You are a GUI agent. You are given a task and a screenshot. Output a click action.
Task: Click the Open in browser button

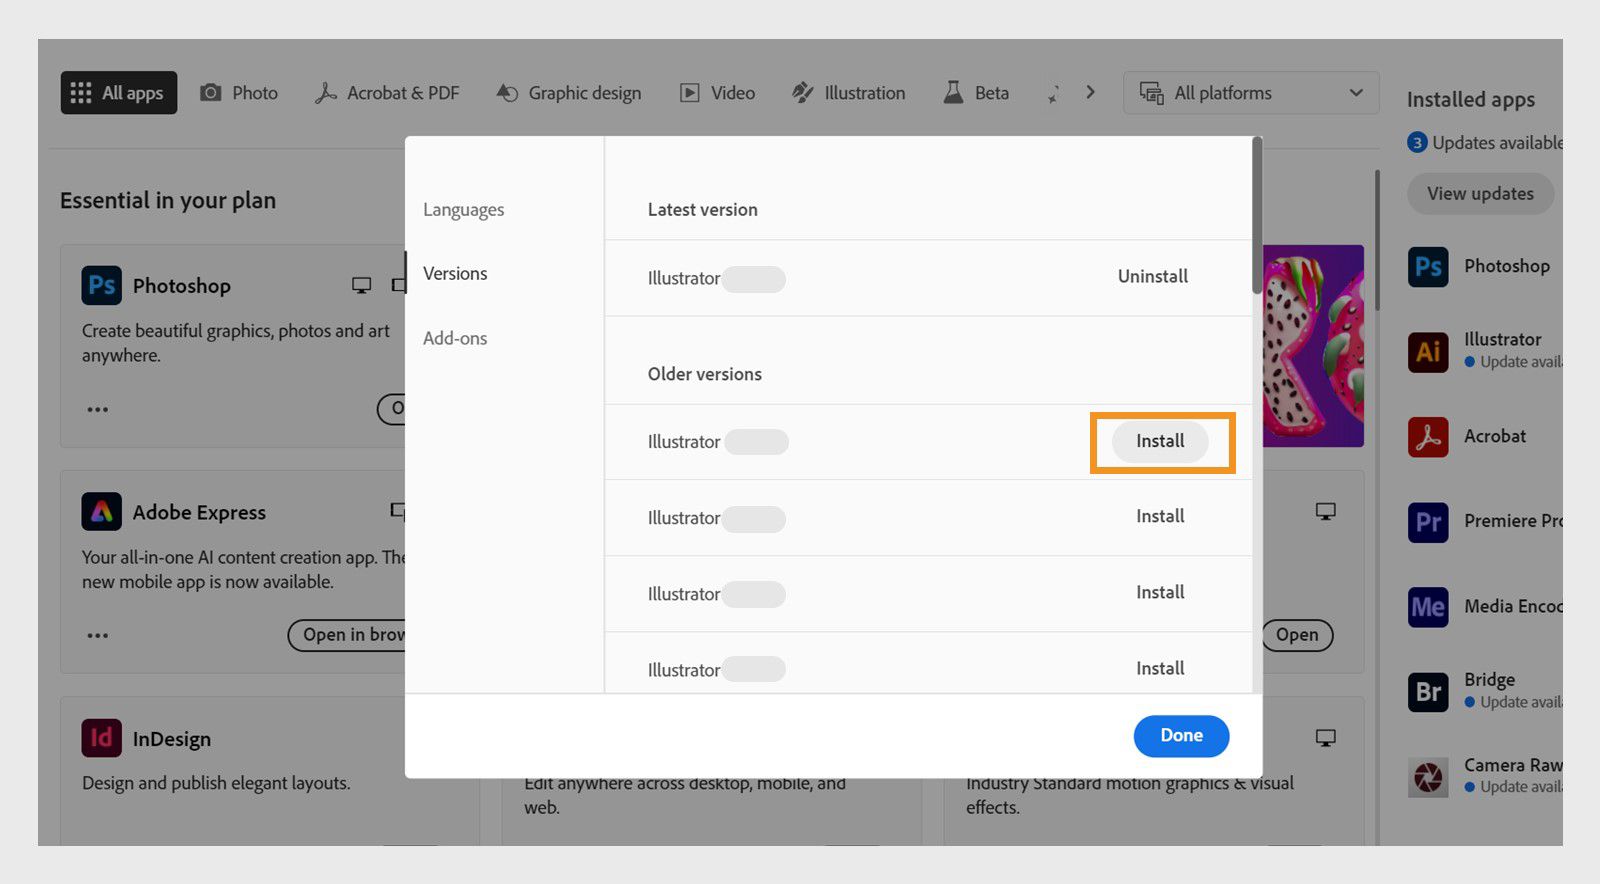[347, 635]
